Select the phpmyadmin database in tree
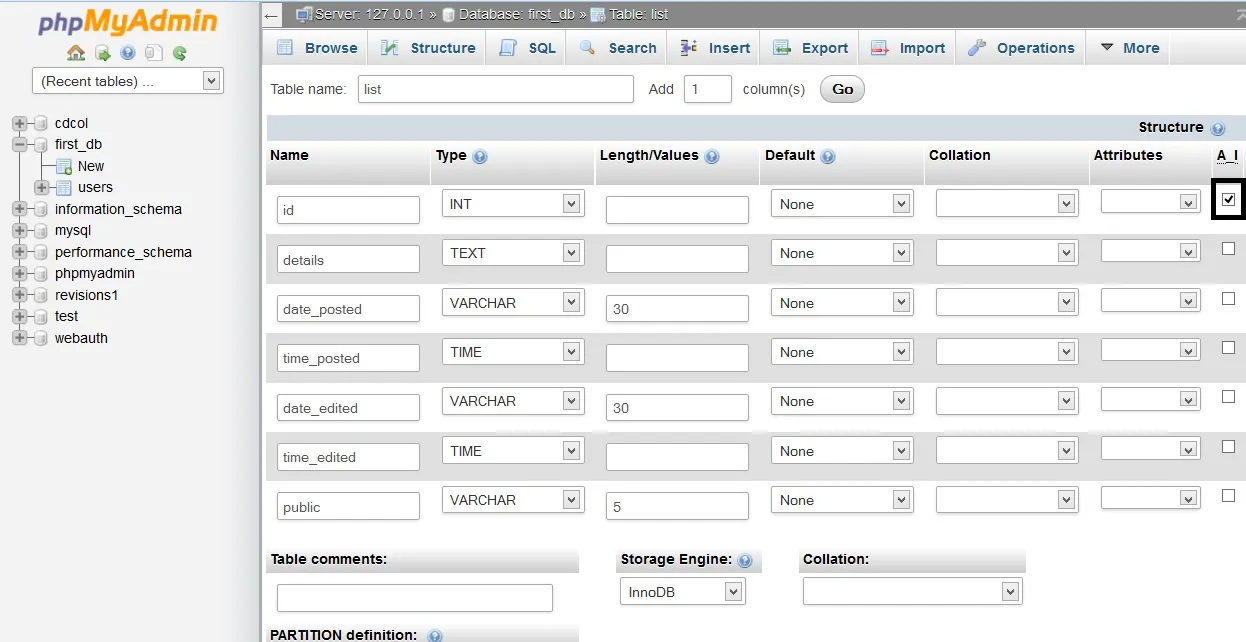The width and height of the screenshot is (1246, 642). click(95, 273)
